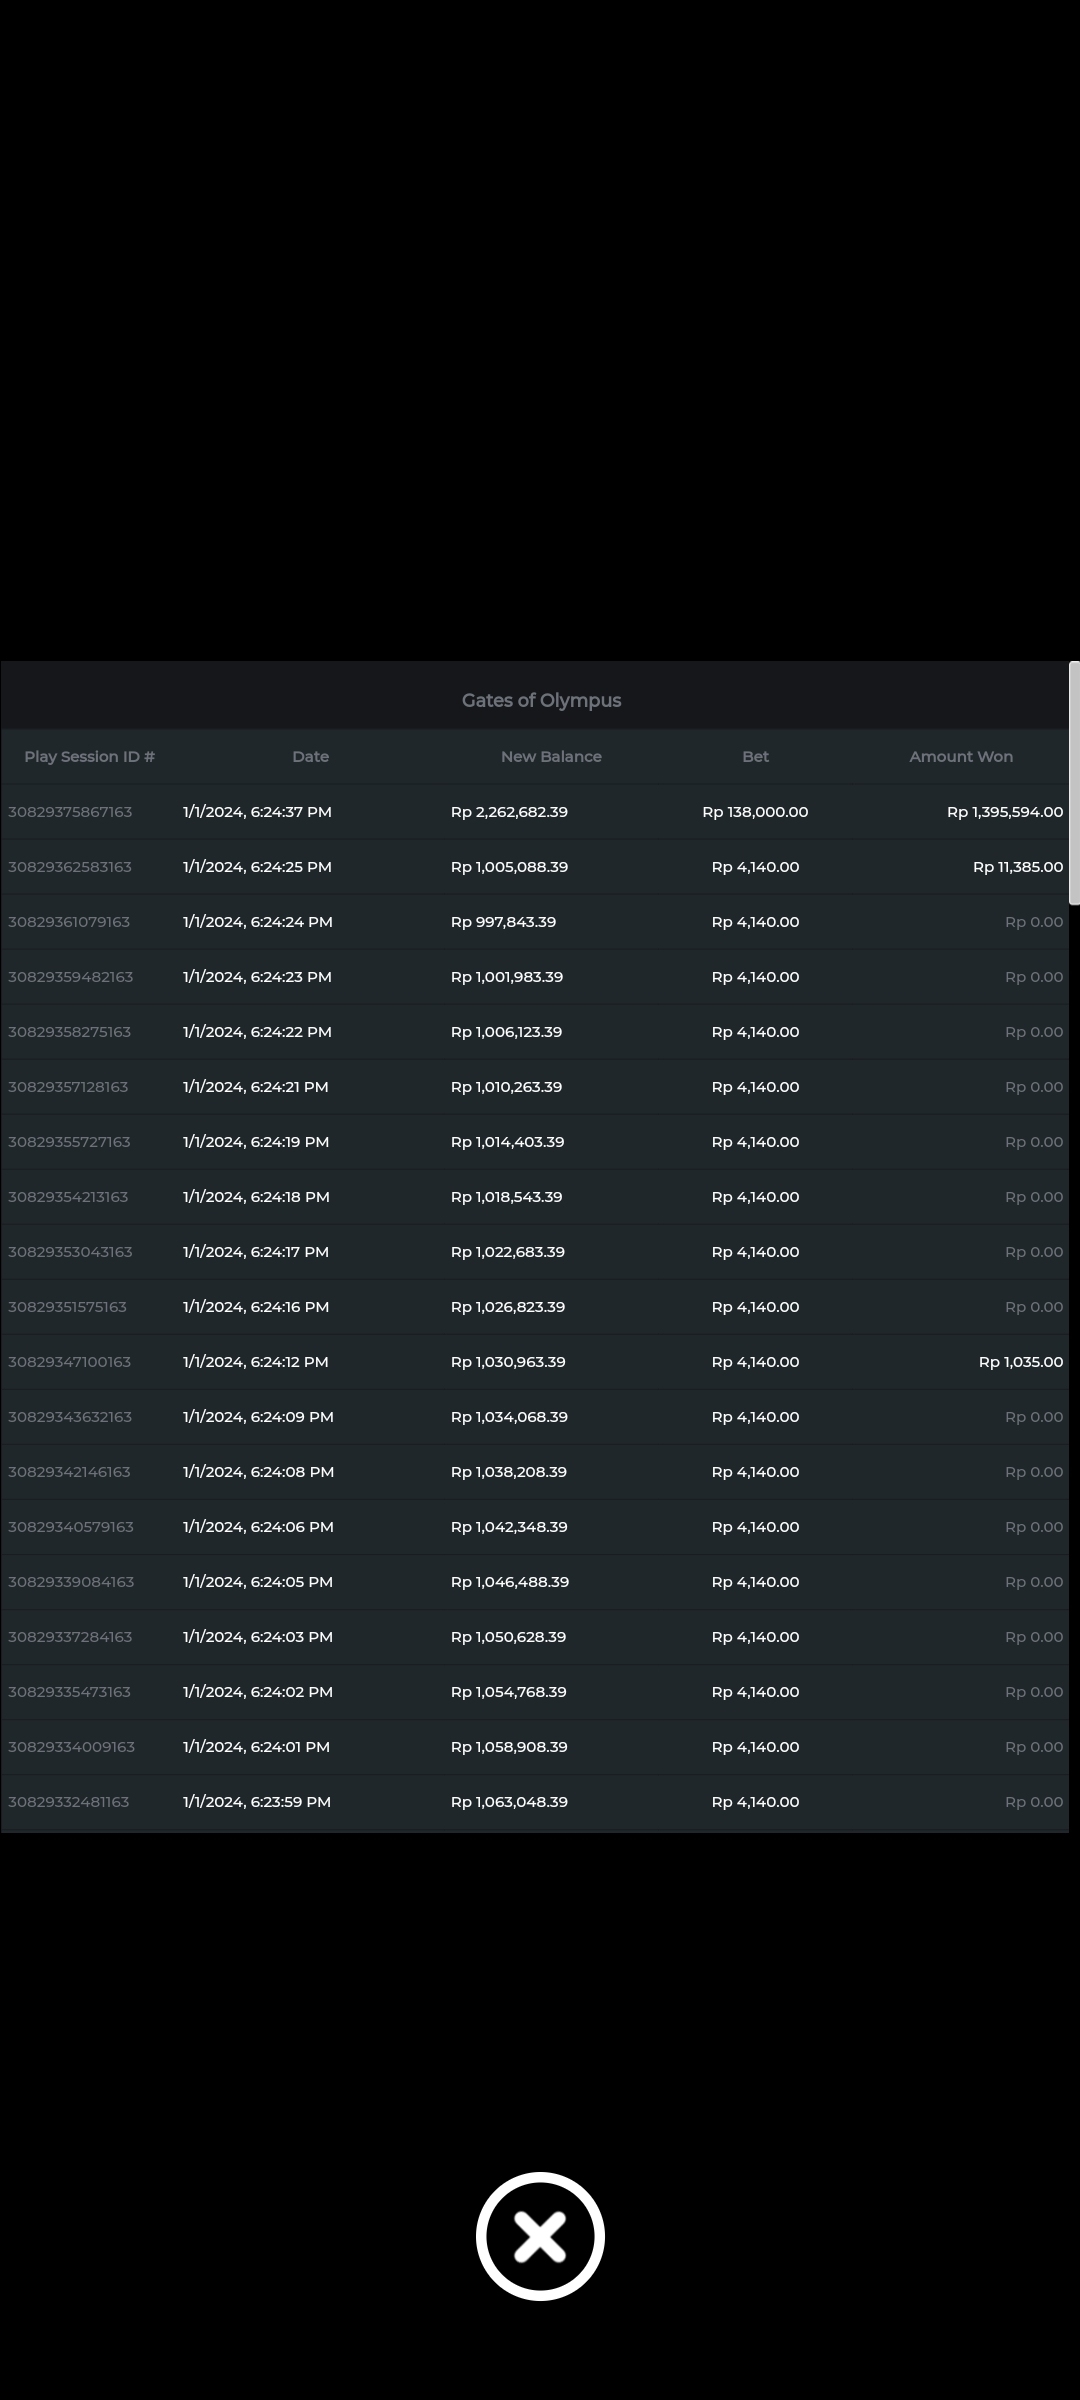1080x2400 pixels.
Task: Select the Rp 11,385.00 win amount
Action: 1017,867
